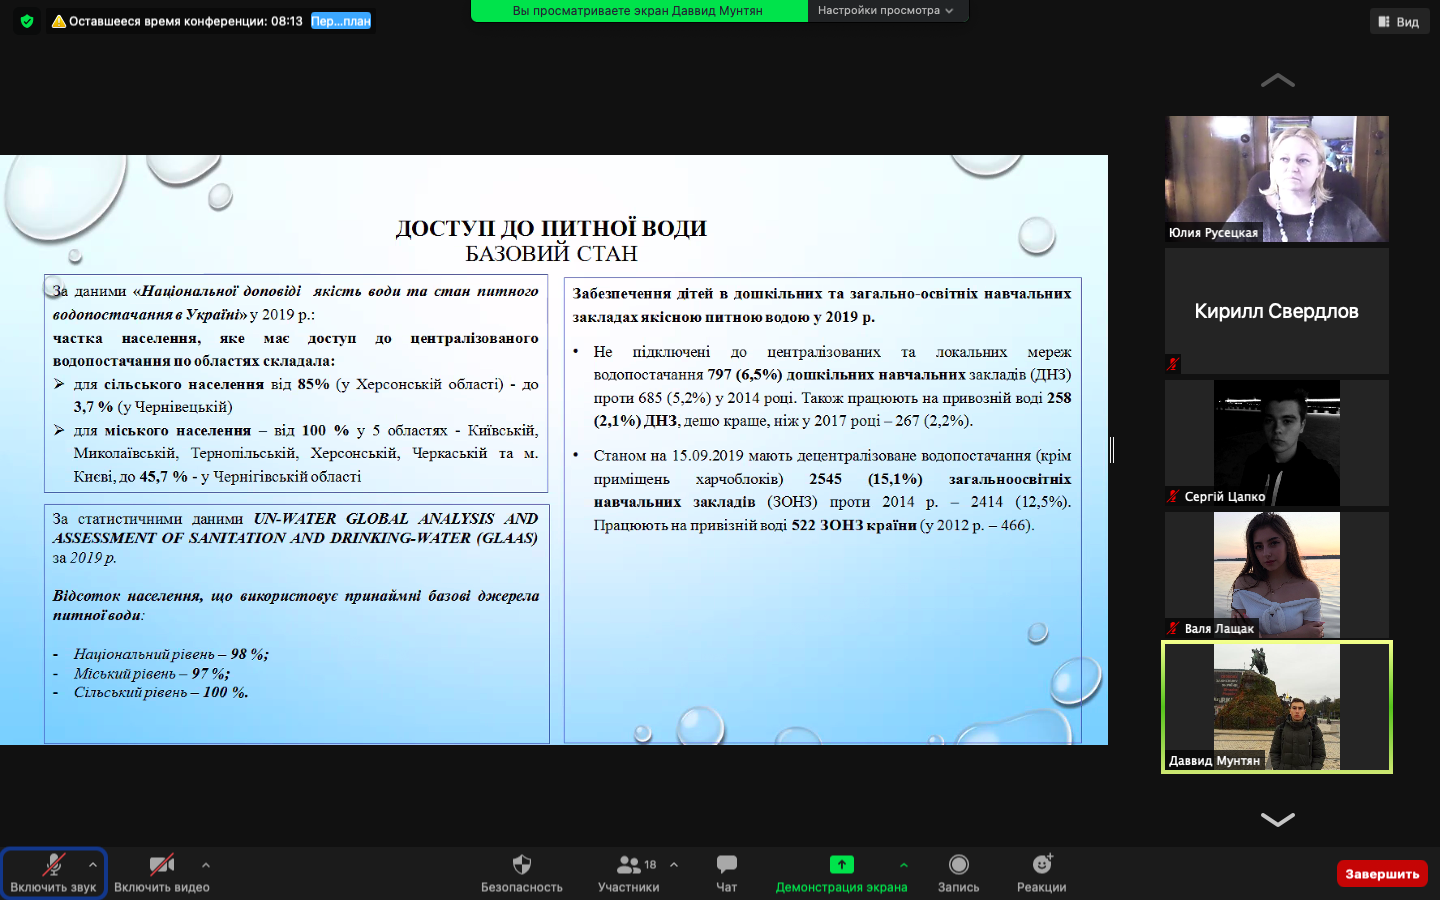Screen dimensions: 1440x900
Task: Expand the share screen options arrow
Action: pos(903,865)
